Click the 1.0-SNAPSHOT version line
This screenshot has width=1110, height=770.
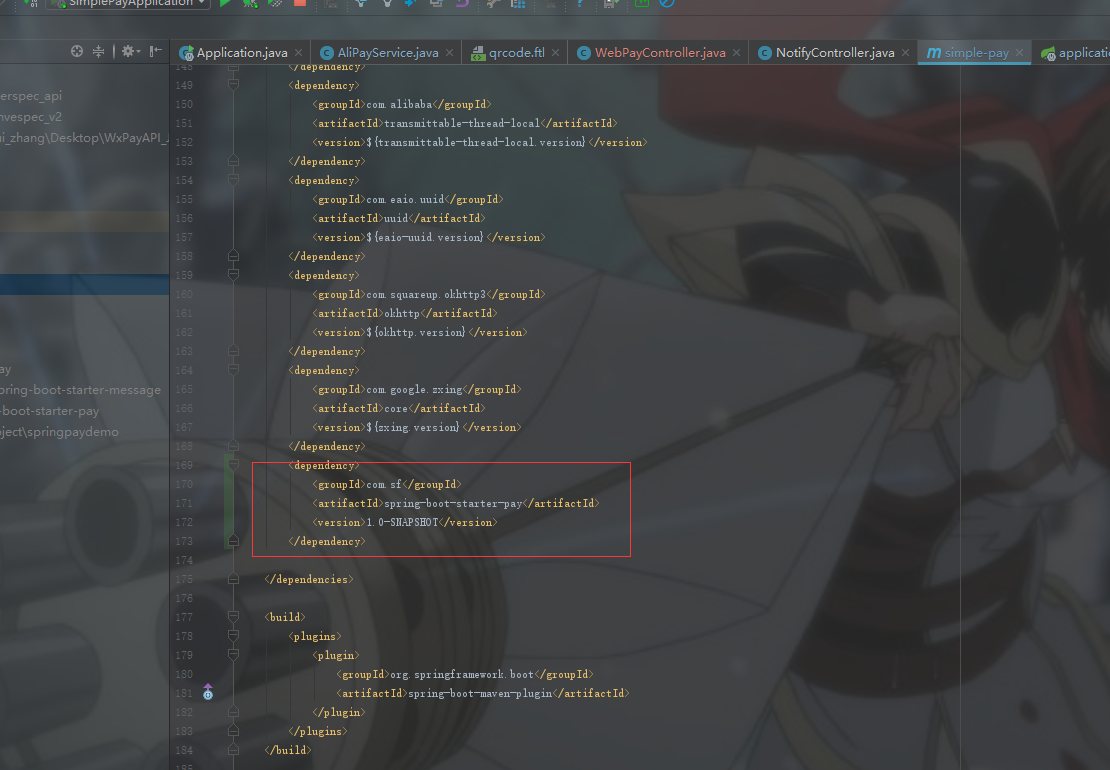tap(405, 522)
